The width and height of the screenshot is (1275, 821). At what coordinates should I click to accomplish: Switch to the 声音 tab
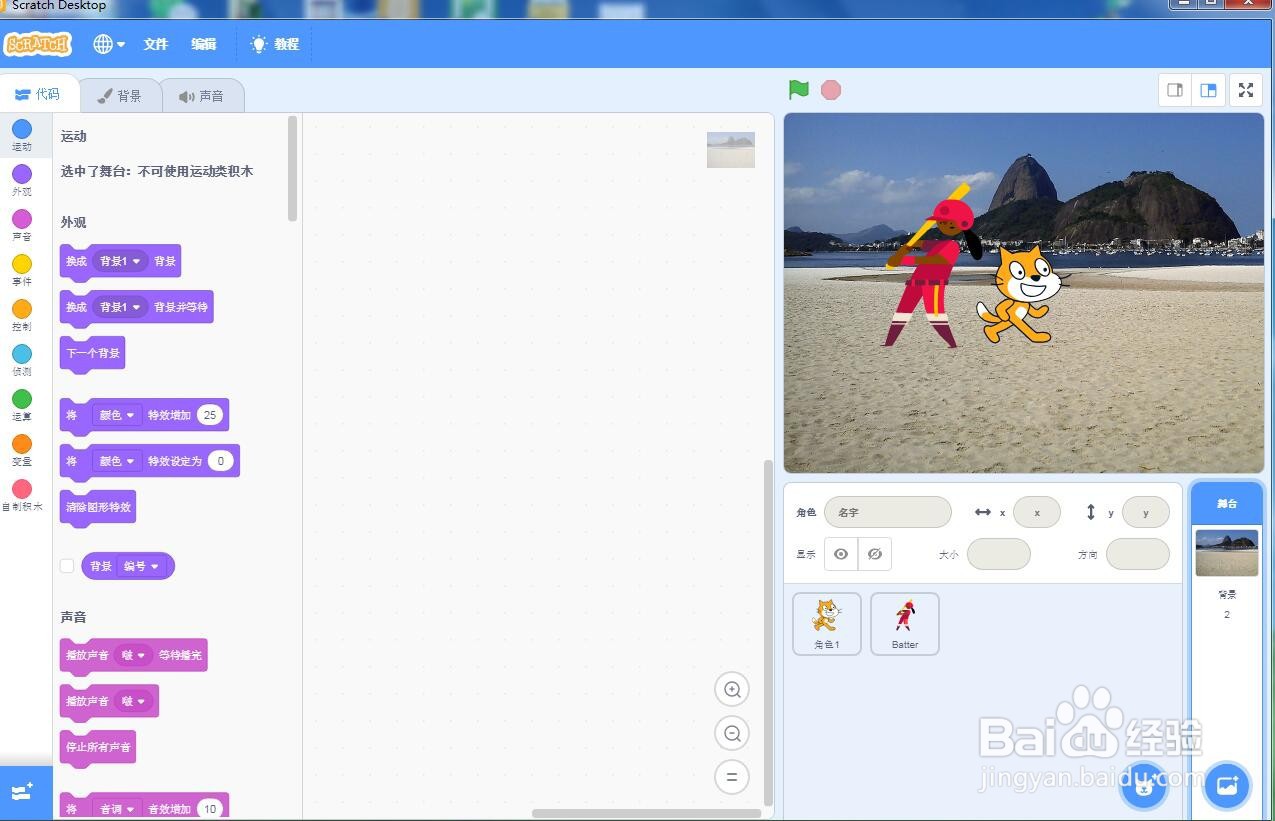[202, 96]
